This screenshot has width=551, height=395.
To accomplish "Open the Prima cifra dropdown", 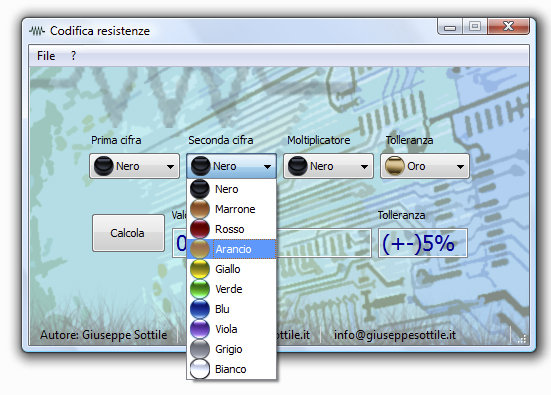I will tap(135, 166).
